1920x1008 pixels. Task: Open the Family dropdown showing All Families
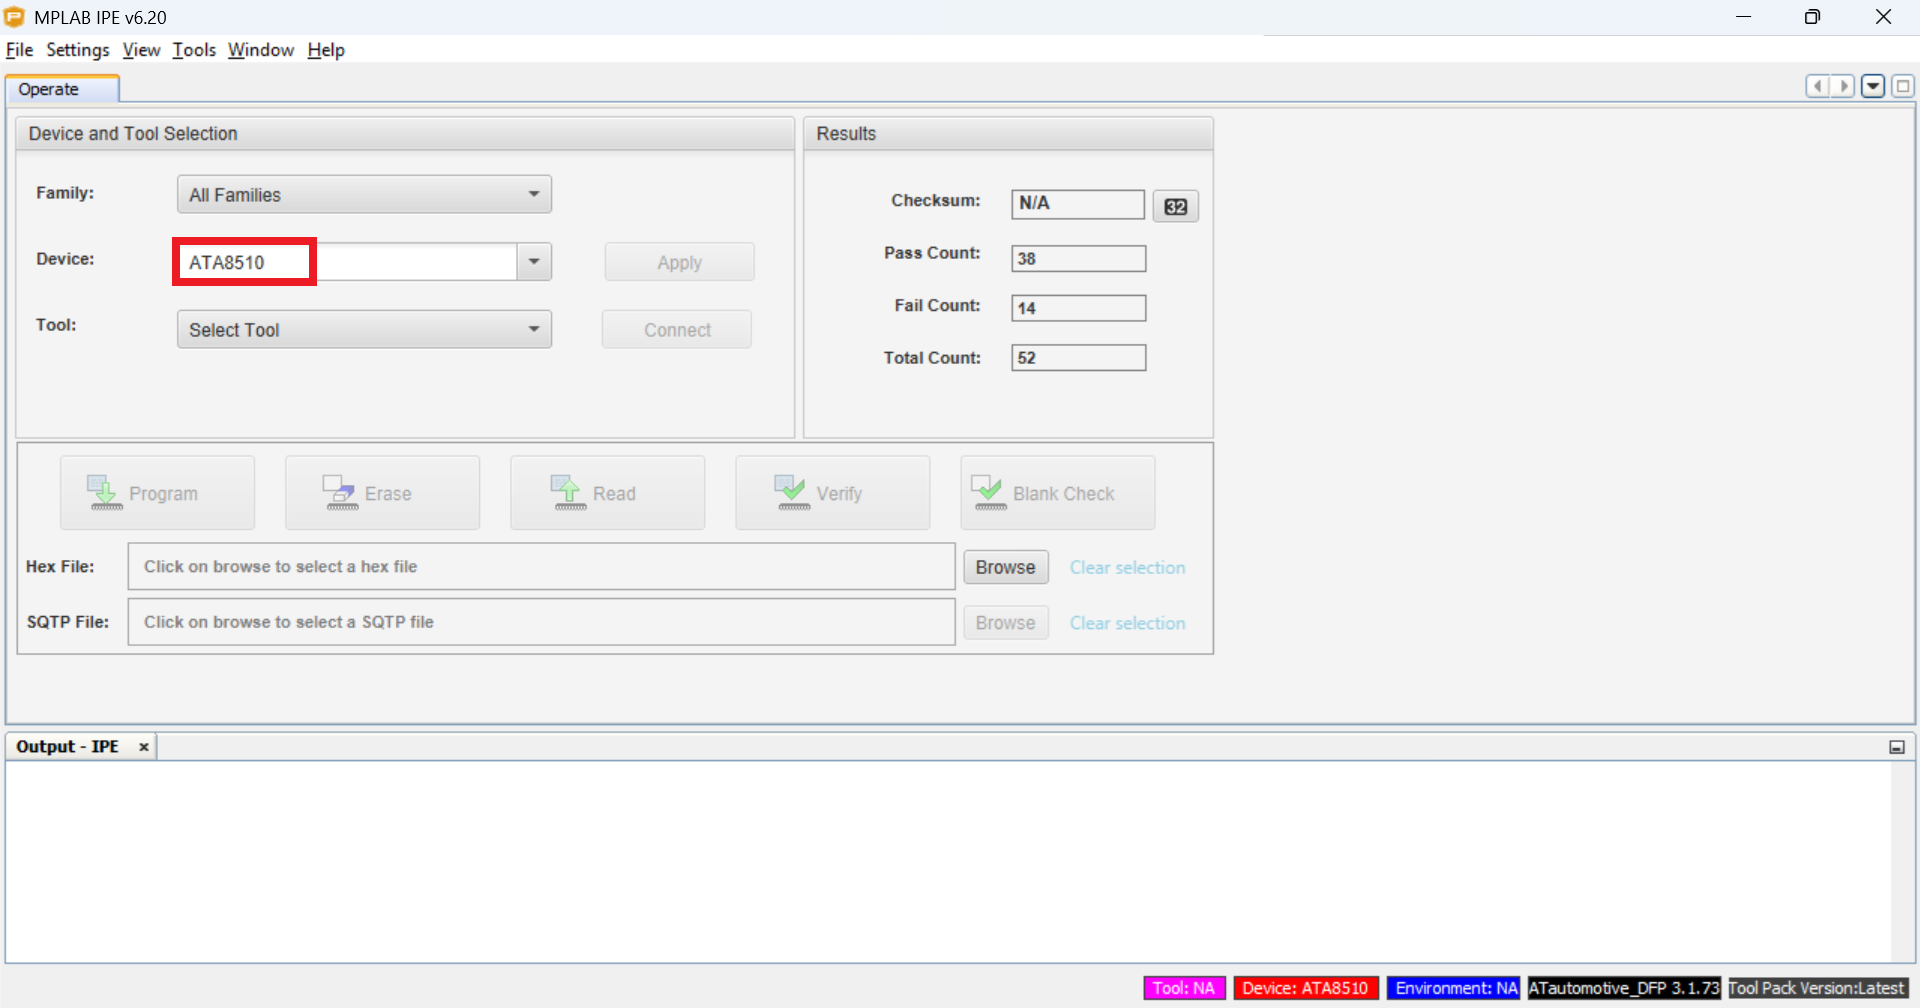[x=364, y=194]
